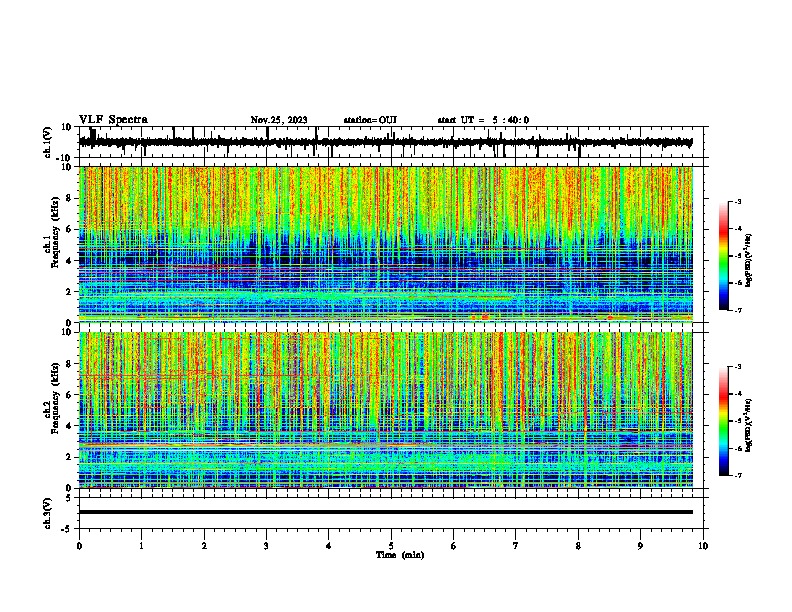Click the ch.2 spectrogram color scale bar
792x612 pixels.
click(723, 421)
